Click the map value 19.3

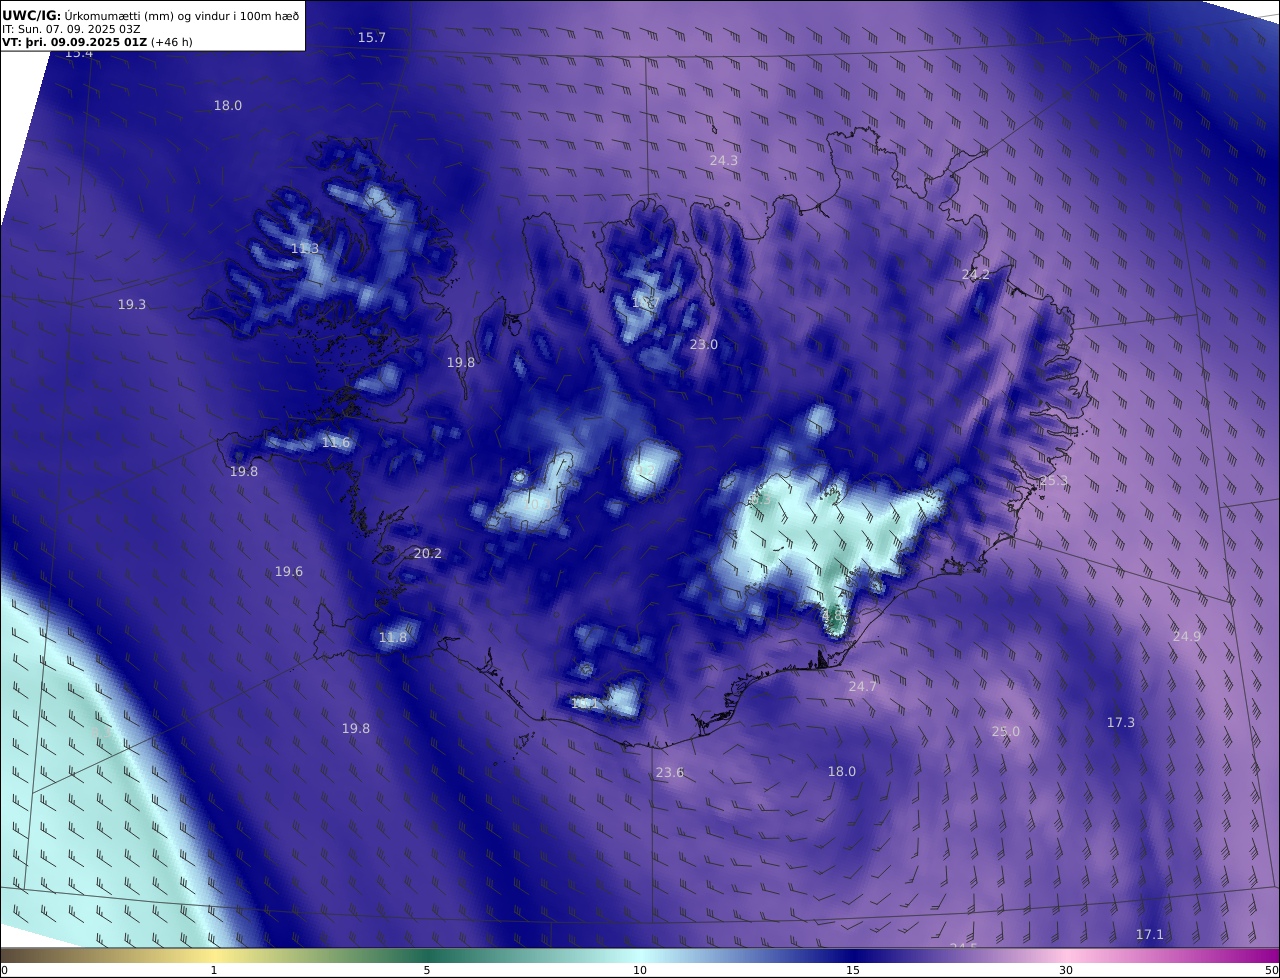click(132, 304)
